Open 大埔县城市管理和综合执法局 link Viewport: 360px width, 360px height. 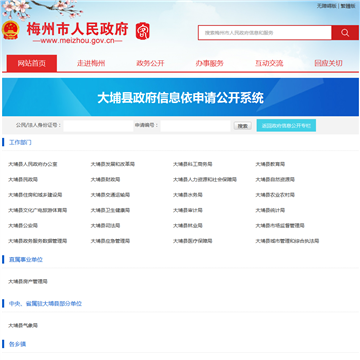(x=287, y=241)
